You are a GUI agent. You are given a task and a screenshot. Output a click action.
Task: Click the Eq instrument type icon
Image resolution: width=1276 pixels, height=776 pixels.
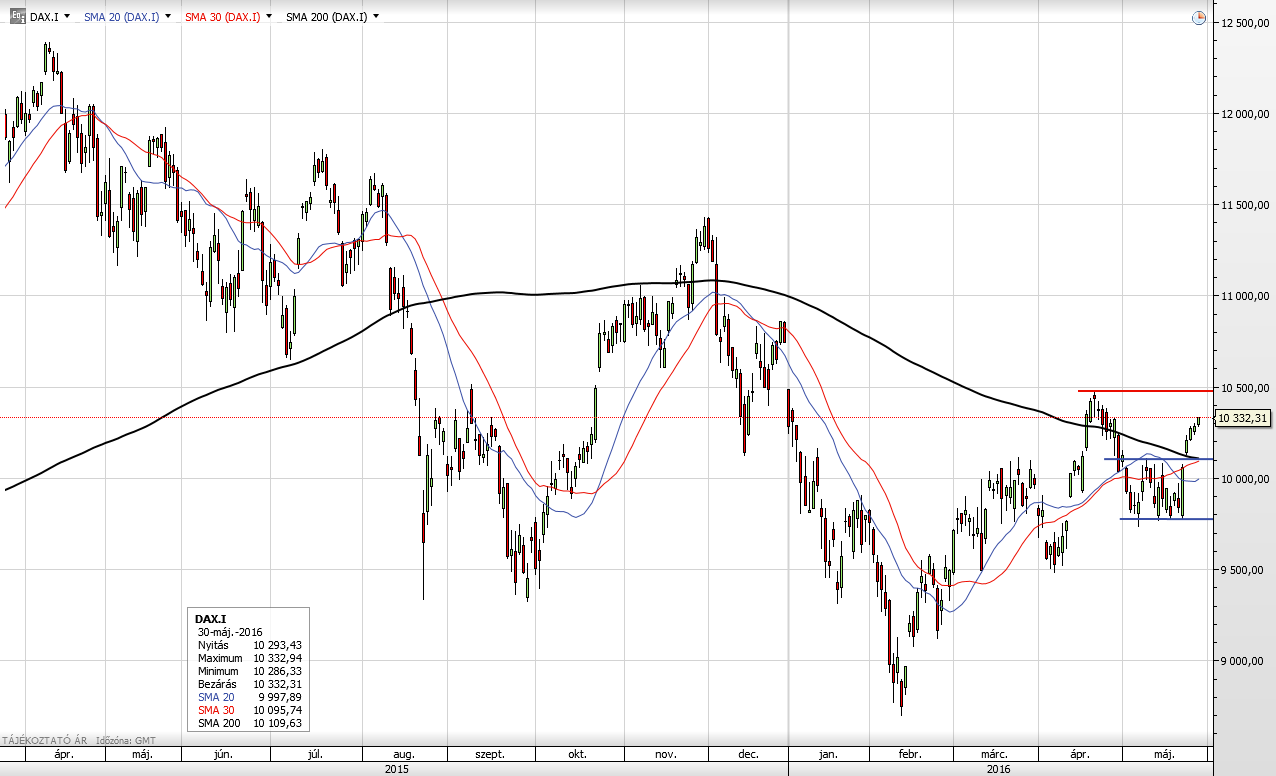click(17, 16)
